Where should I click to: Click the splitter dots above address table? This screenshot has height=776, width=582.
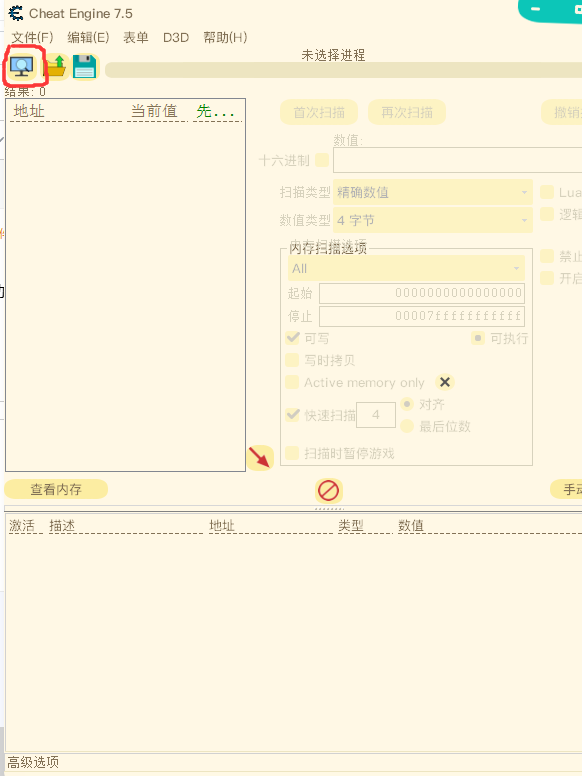click(x=329, y=508)
